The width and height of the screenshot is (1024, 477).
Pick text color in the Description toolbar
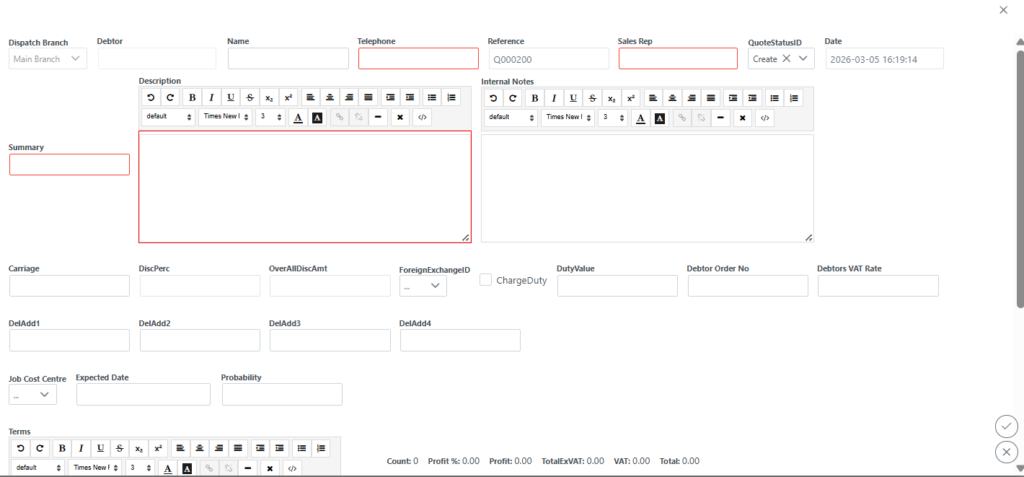pos(297,117)
